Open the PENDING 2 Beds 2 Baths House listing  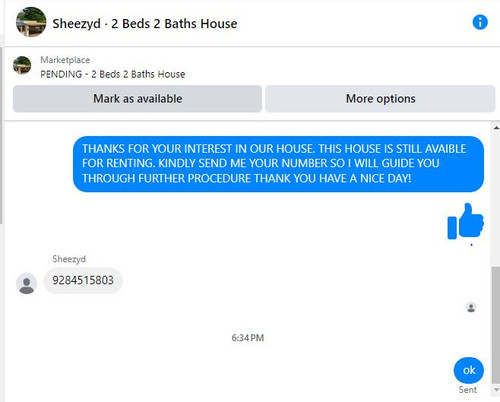(113, 74)
